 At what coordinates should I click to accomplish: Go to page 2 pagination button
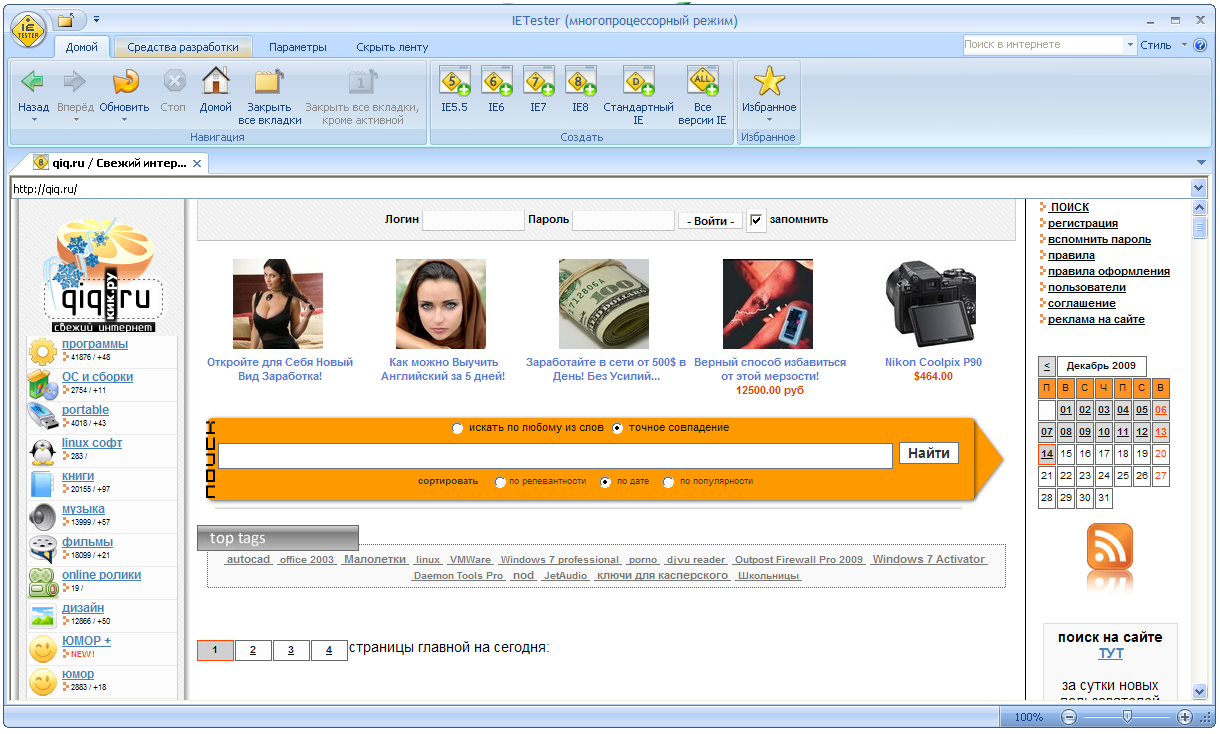[x=253, y=650]
